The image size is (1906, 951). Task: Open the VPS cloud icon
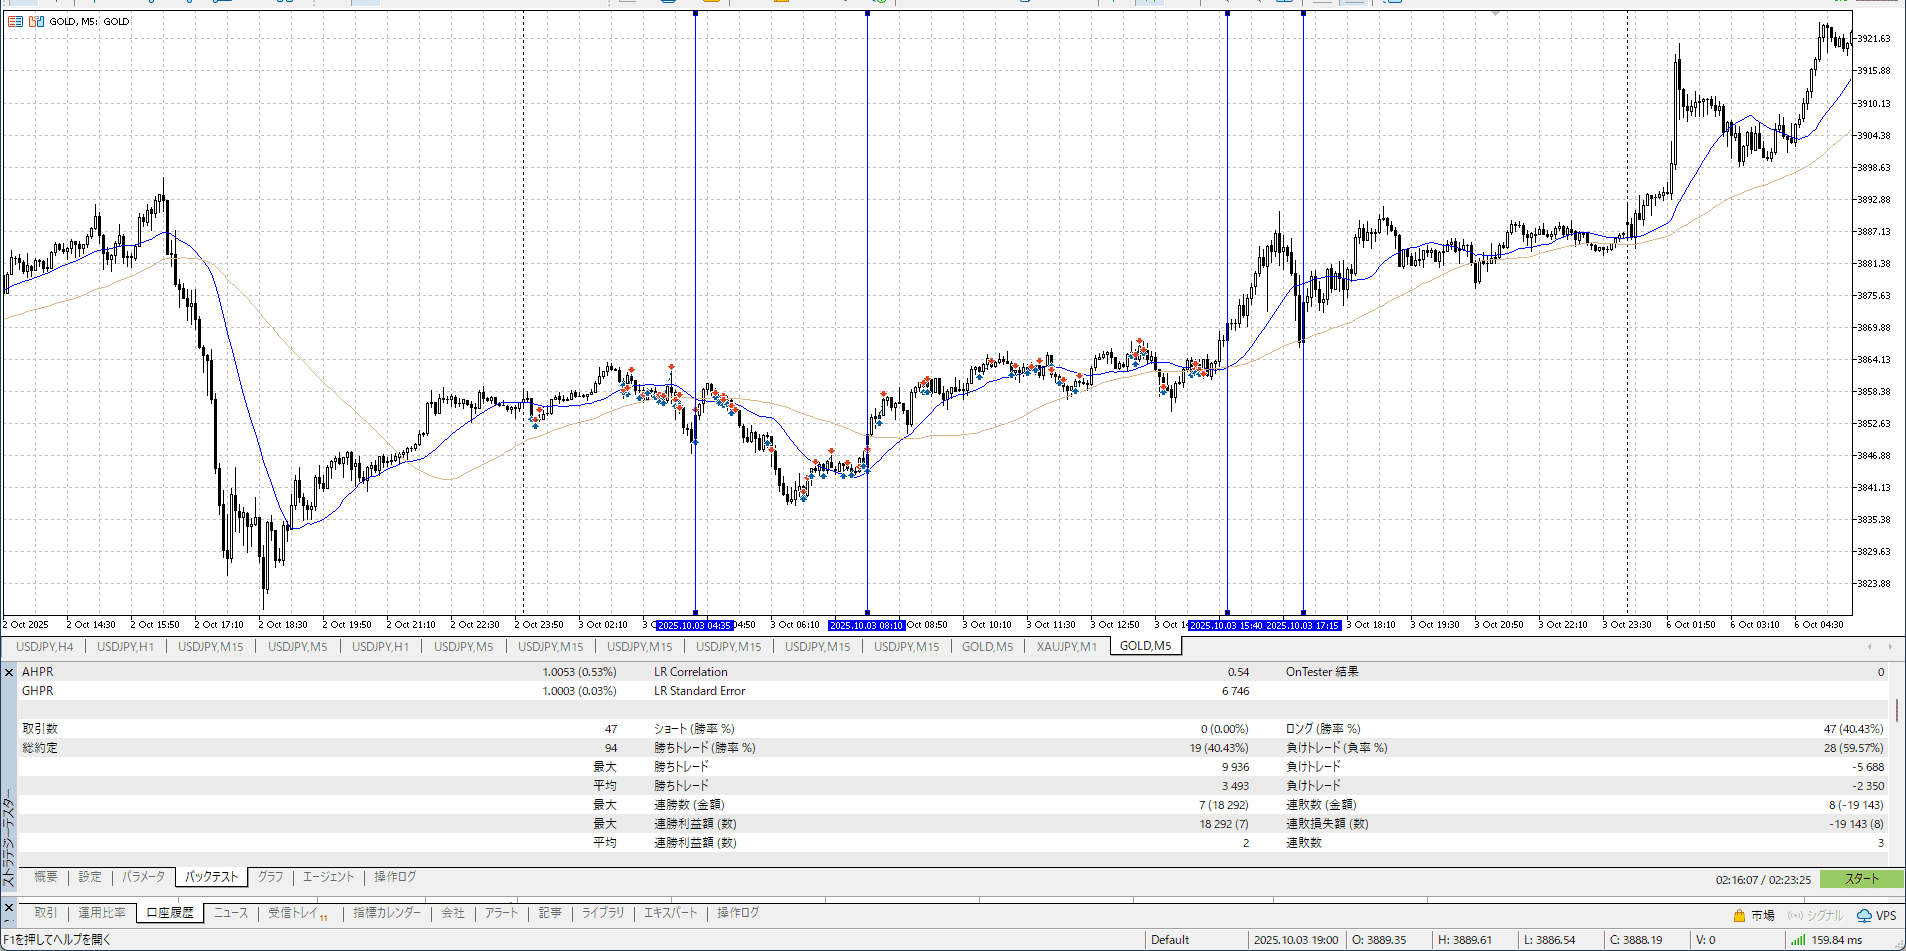(1864, 915)
